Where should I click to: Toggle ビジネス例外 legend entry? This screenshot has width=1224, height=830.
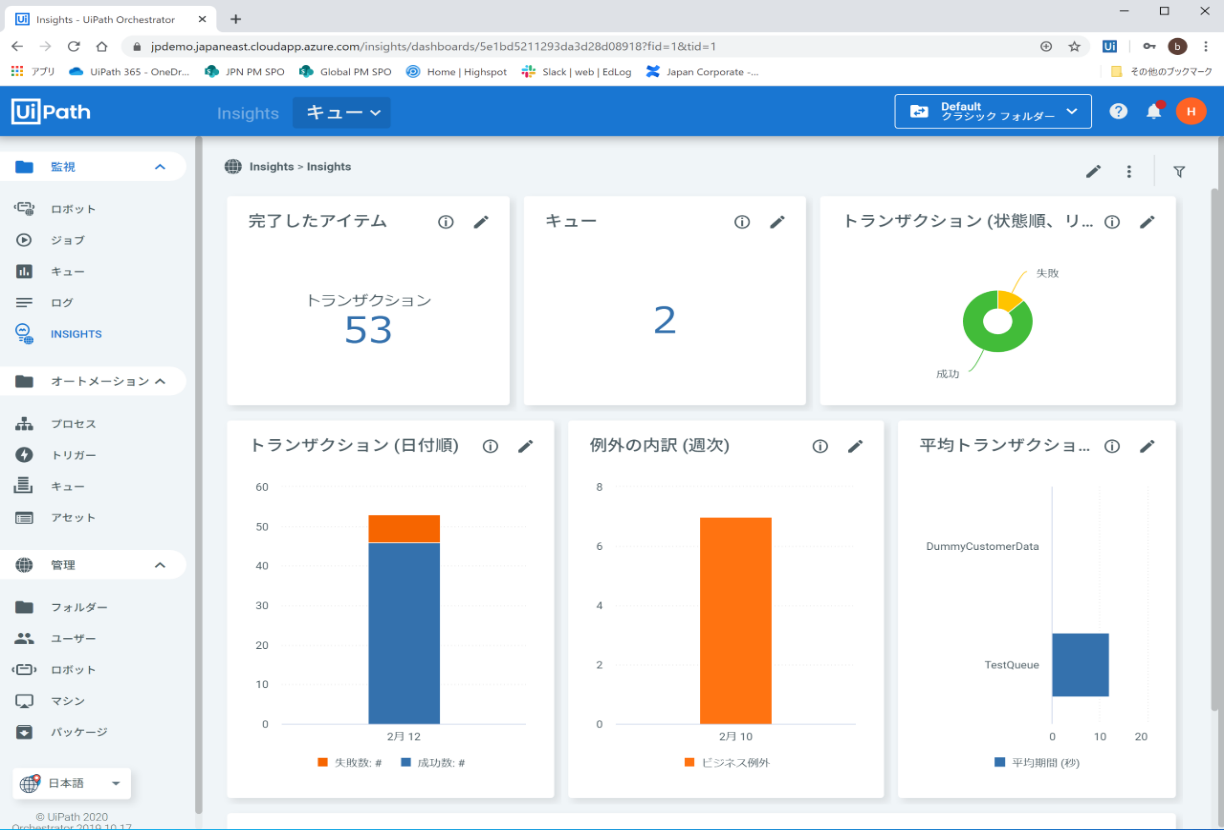(727, 762)
